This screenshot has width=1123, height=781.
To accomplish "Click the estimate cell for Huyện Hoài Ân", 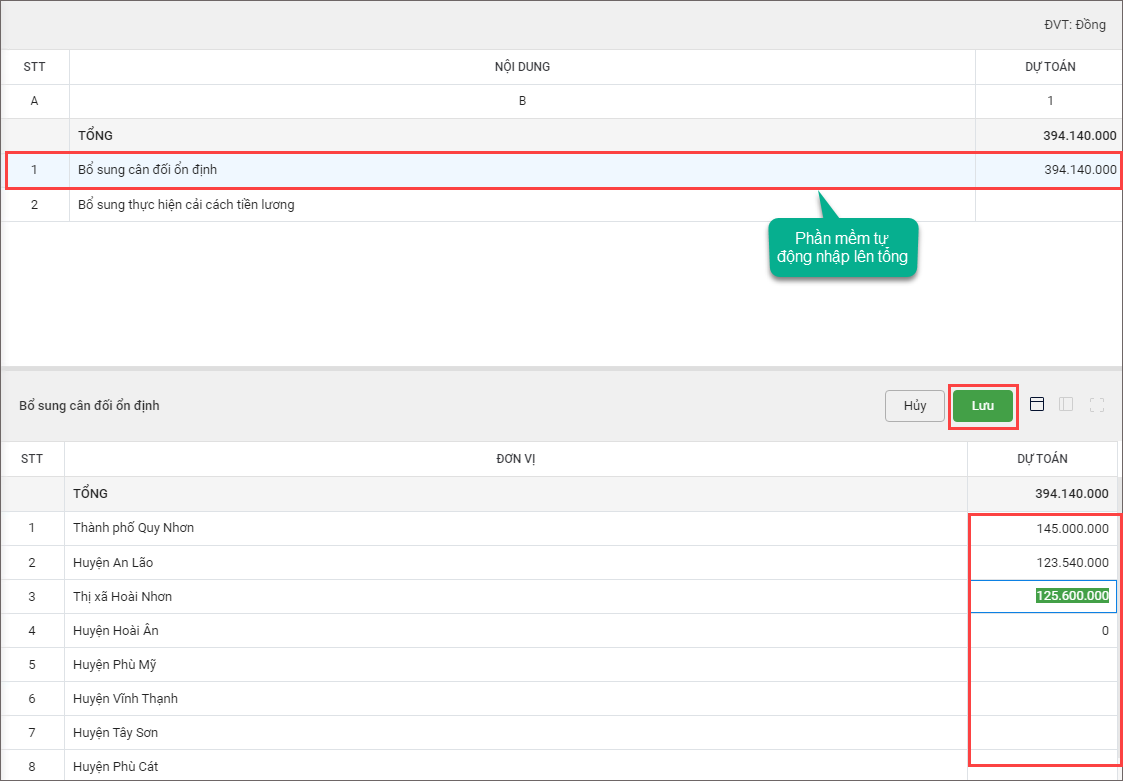I will (1042, 630).
